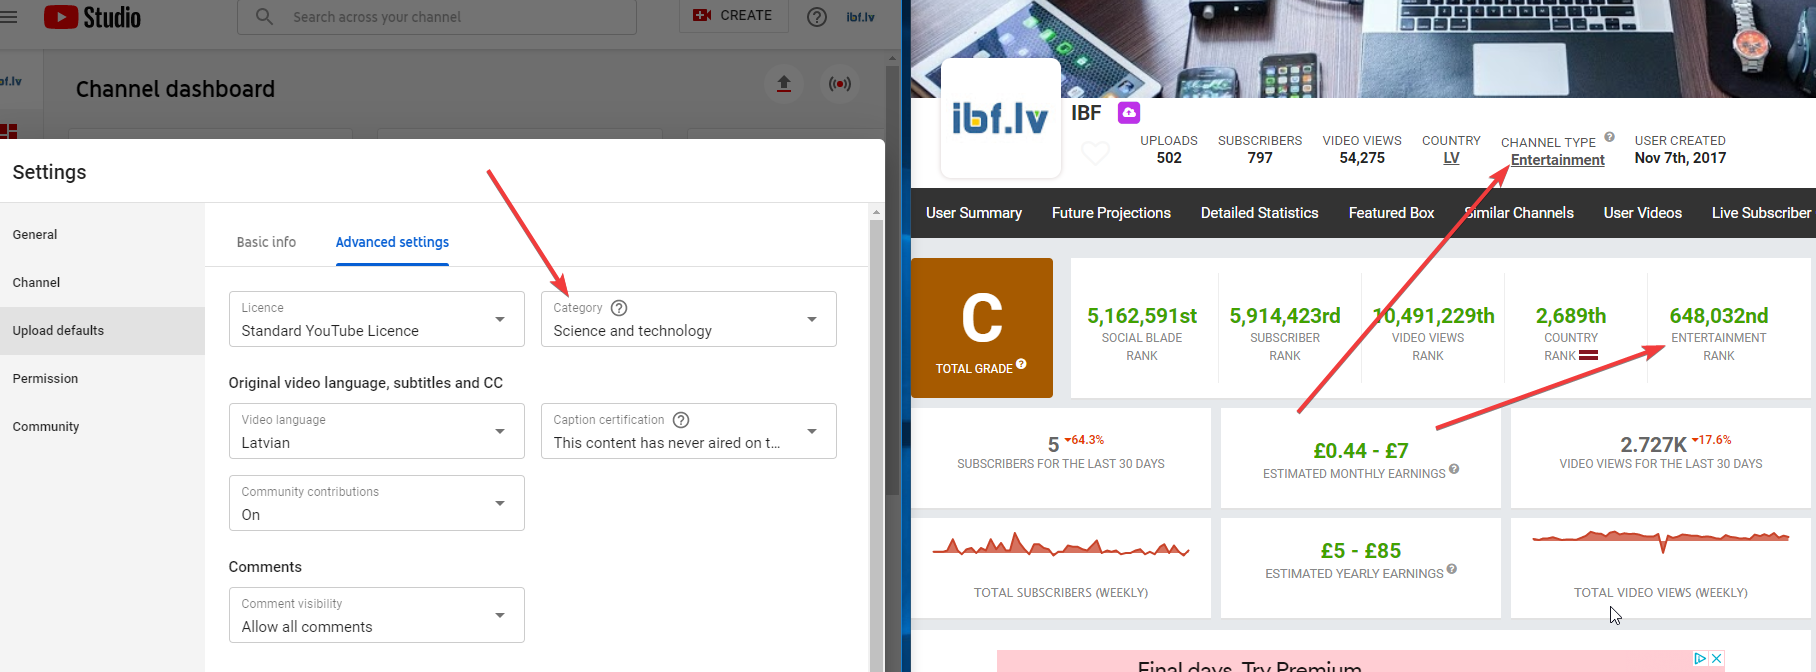Image resolution: width=1816 pixels, height=672 pixels.
Task: Open the Community contributions dropdown
Action: click(376, 503)
